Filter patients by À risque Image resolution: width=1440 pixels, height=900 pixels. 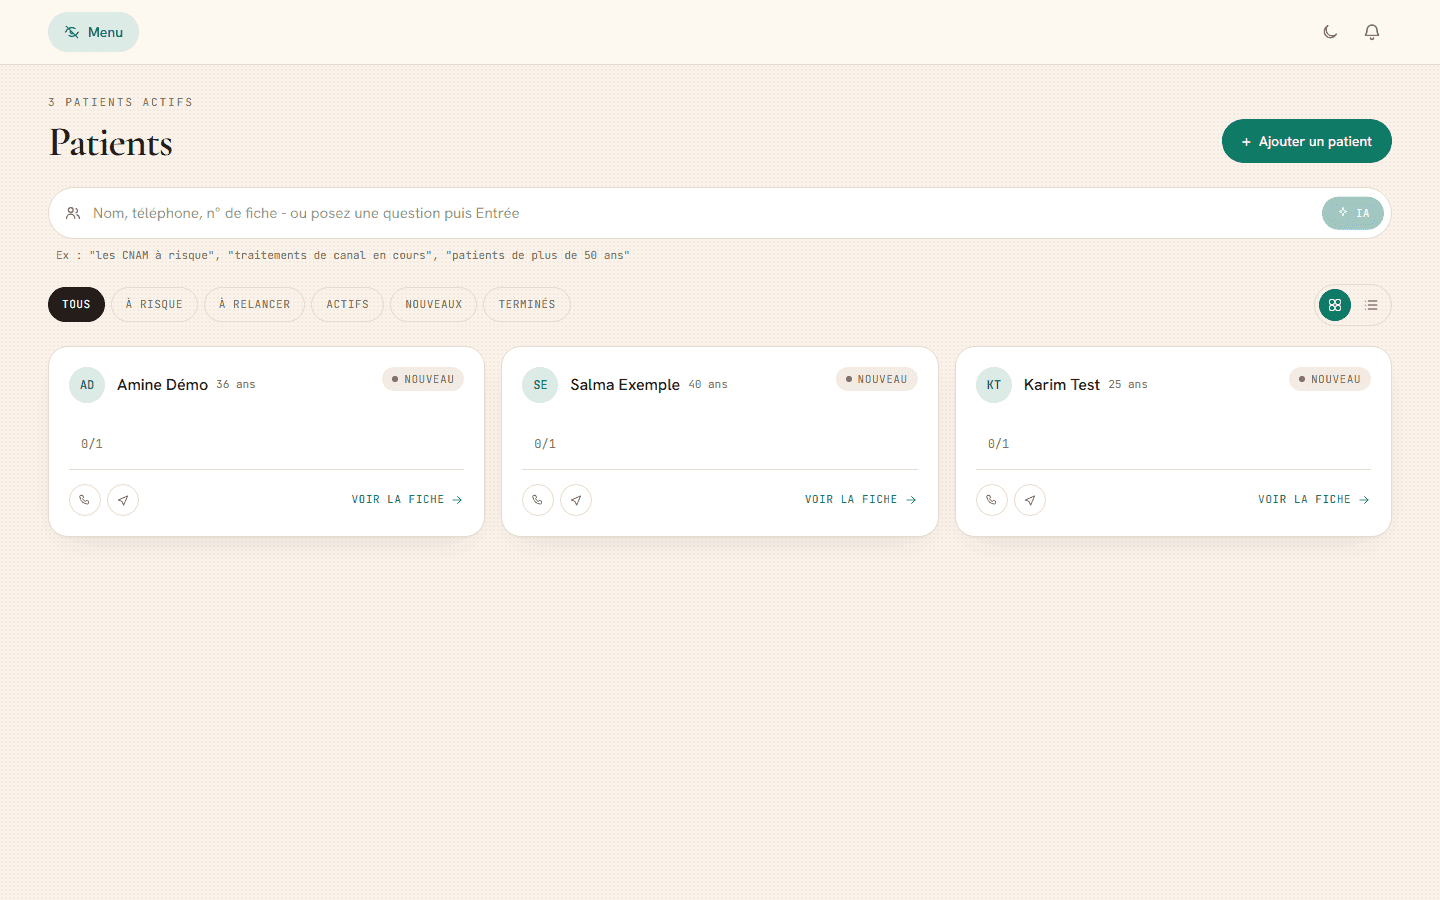tap(154, 305)
